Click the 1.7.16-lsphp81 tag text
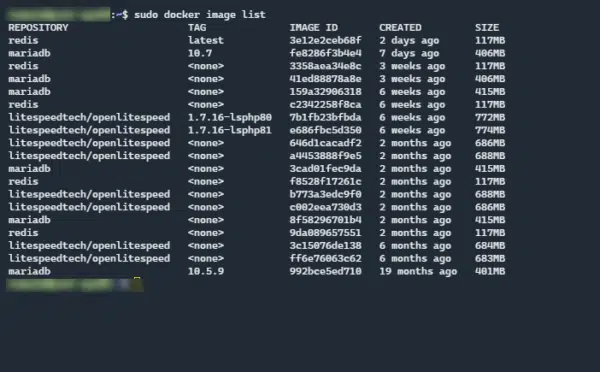 coord(230,130)
